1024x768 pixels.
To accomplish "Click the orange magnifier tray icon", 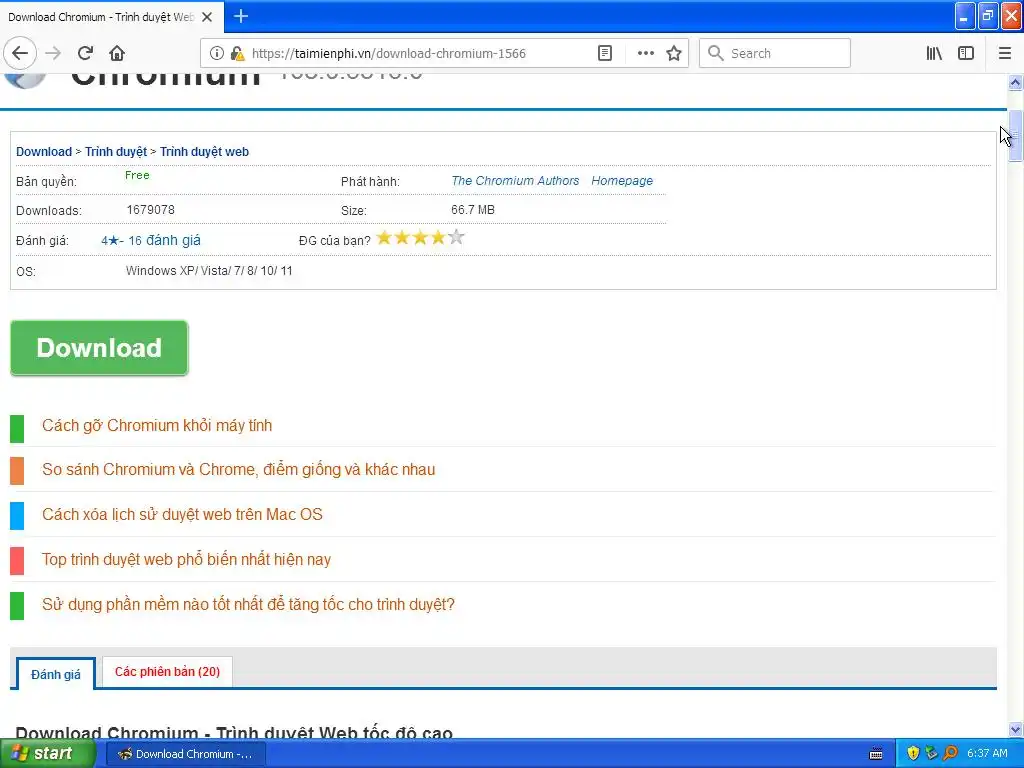I will 950,754.
